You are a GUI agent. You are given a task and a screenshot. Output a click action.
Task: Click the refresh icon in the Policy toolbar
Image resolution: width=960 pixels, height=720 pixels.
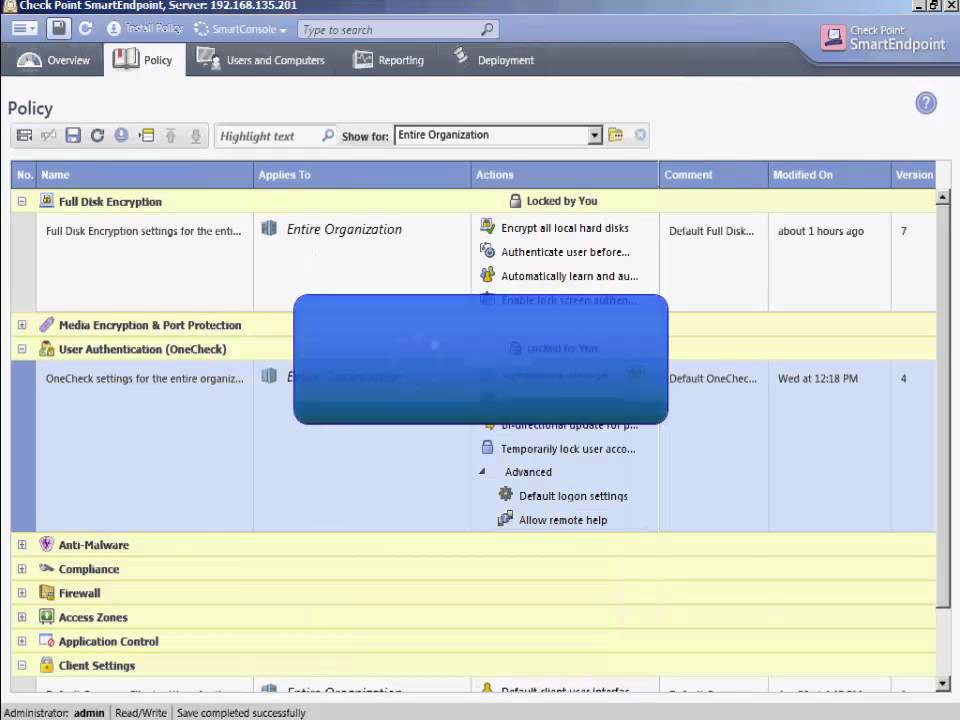coord(97,135)
